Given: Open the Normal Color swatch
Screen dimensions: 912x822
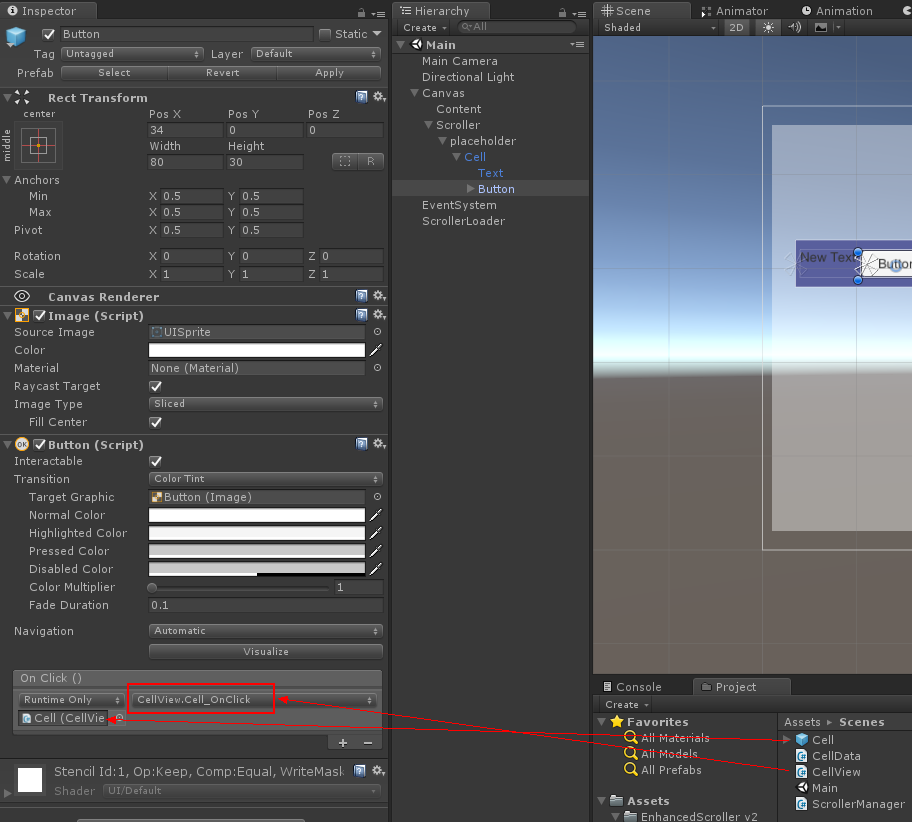Looking at the screenshot, I should (256, 515).
